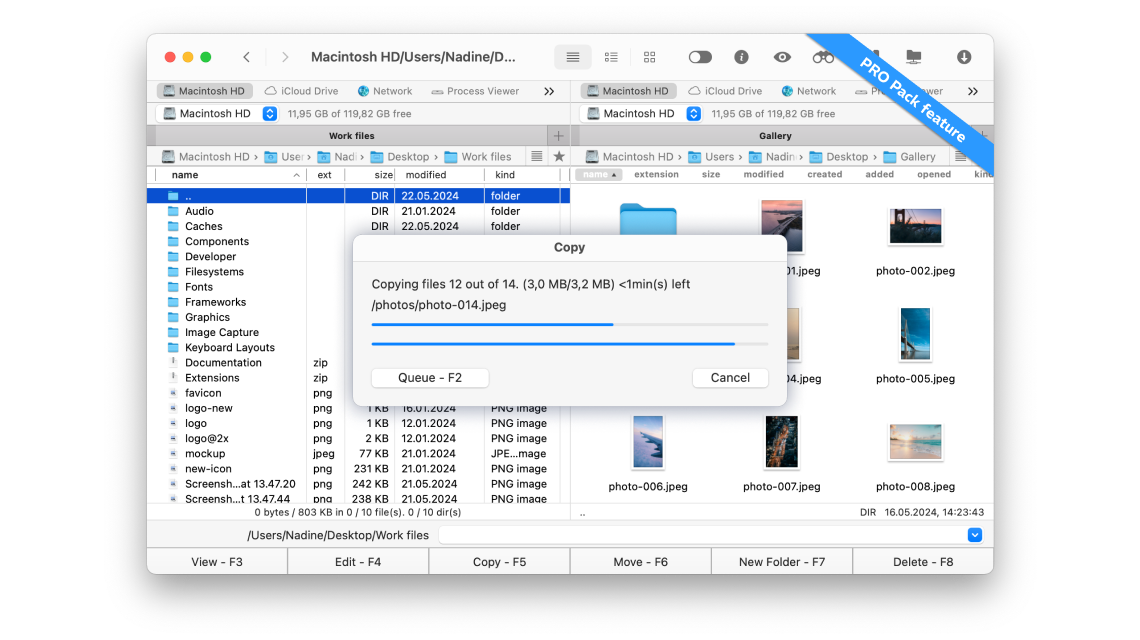Open the photo-005.jpeg thumbnail
This screenshot has height=640, width=1140.
pos(915,333)
